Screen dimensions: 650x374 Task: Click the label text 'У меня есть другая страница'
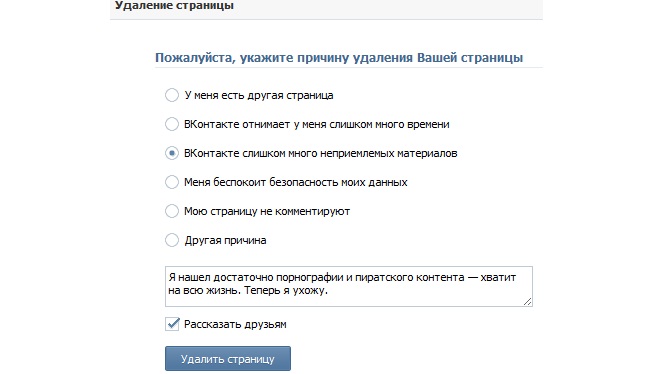(x=259, y=95)
